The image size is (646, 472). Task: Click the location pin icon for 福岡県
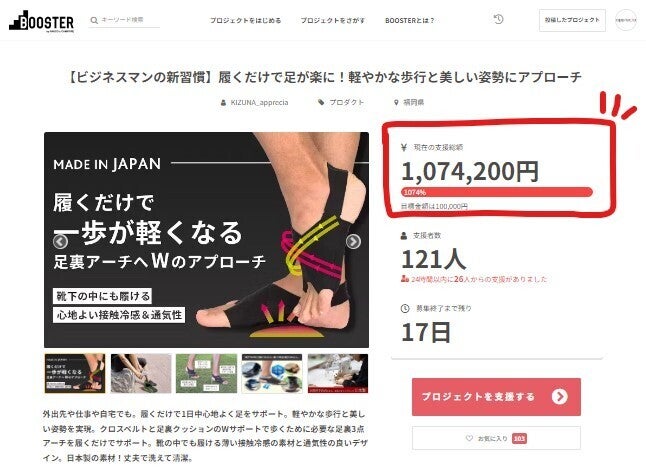pyautogui.click(x=396, y=102)
